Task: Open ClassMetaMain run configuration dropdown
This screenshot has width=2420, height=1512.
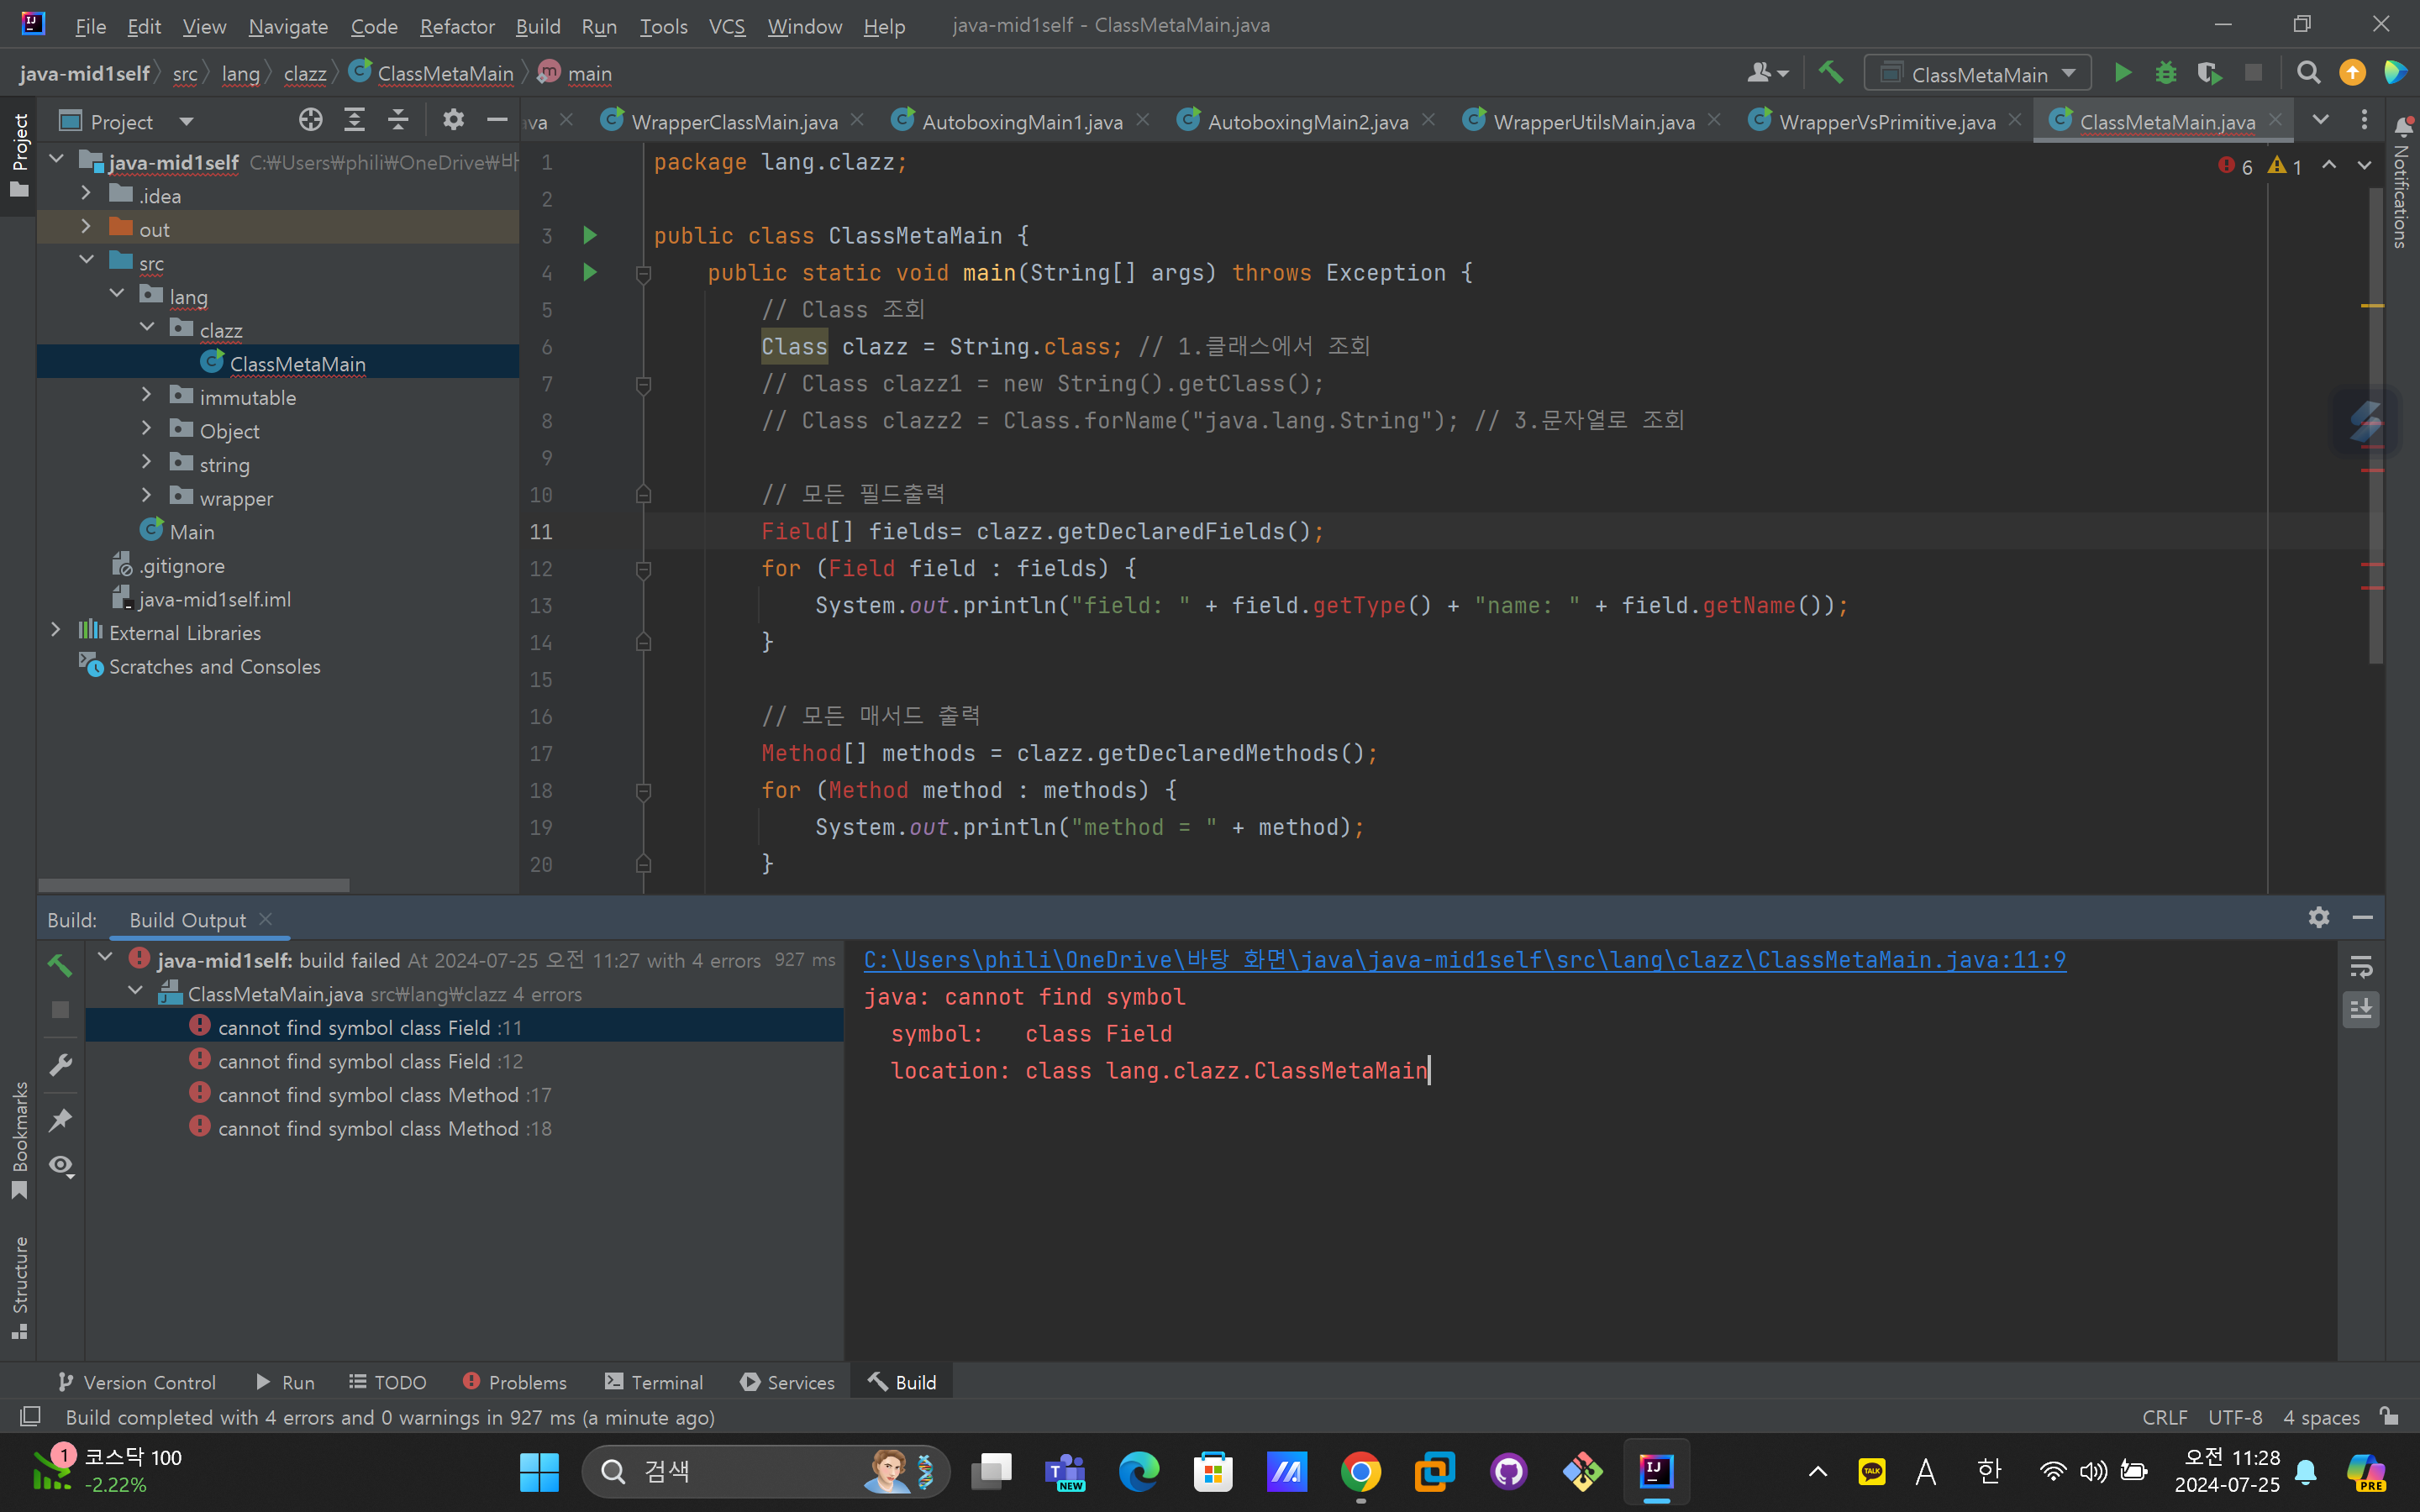Action: (1977, 74)
